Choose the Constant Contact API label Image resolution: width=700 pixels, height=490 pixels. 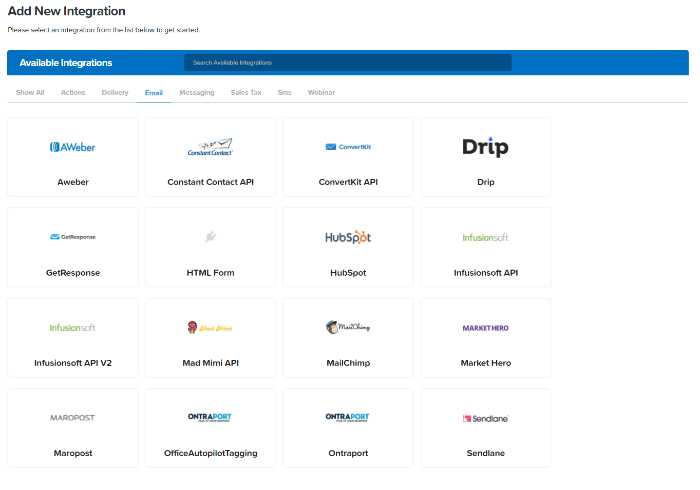[210, 182]
